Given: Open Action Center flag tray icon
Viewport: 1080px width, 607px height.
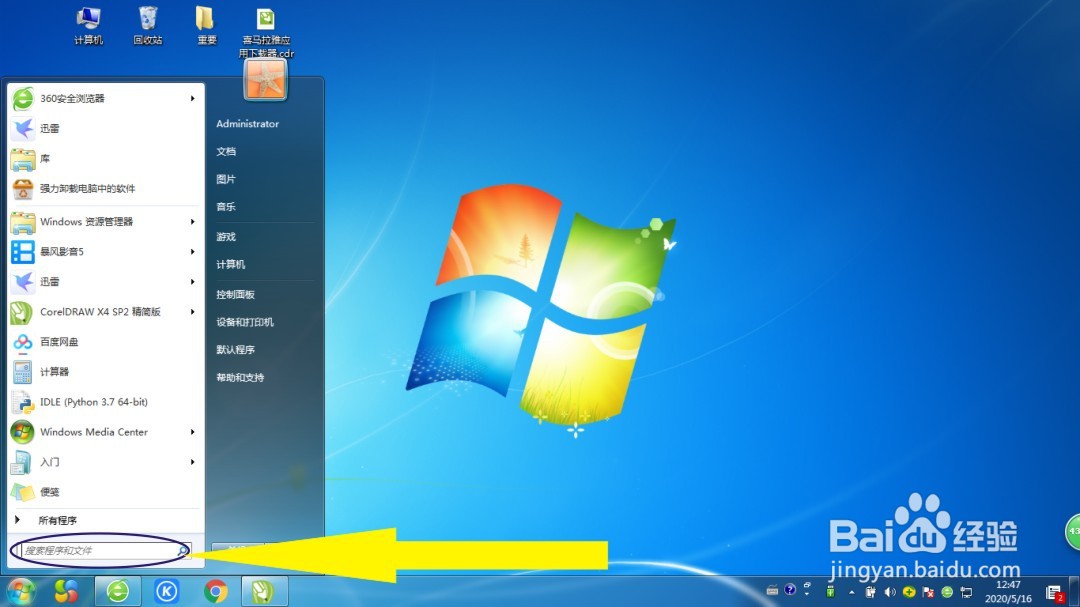Looking at the screenshot, I should coord(928,592).
